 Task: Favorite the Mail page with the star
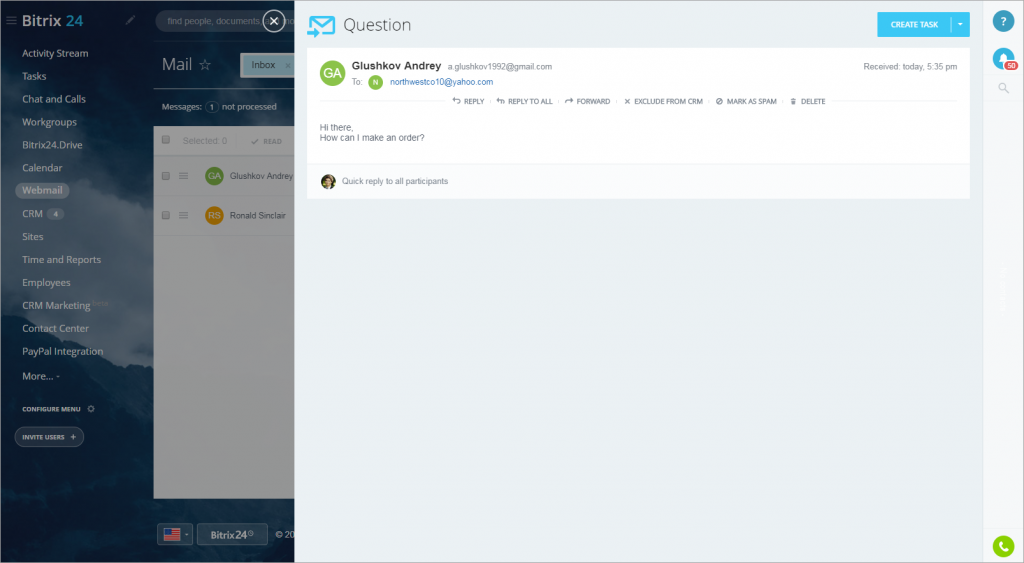point(205,65)
